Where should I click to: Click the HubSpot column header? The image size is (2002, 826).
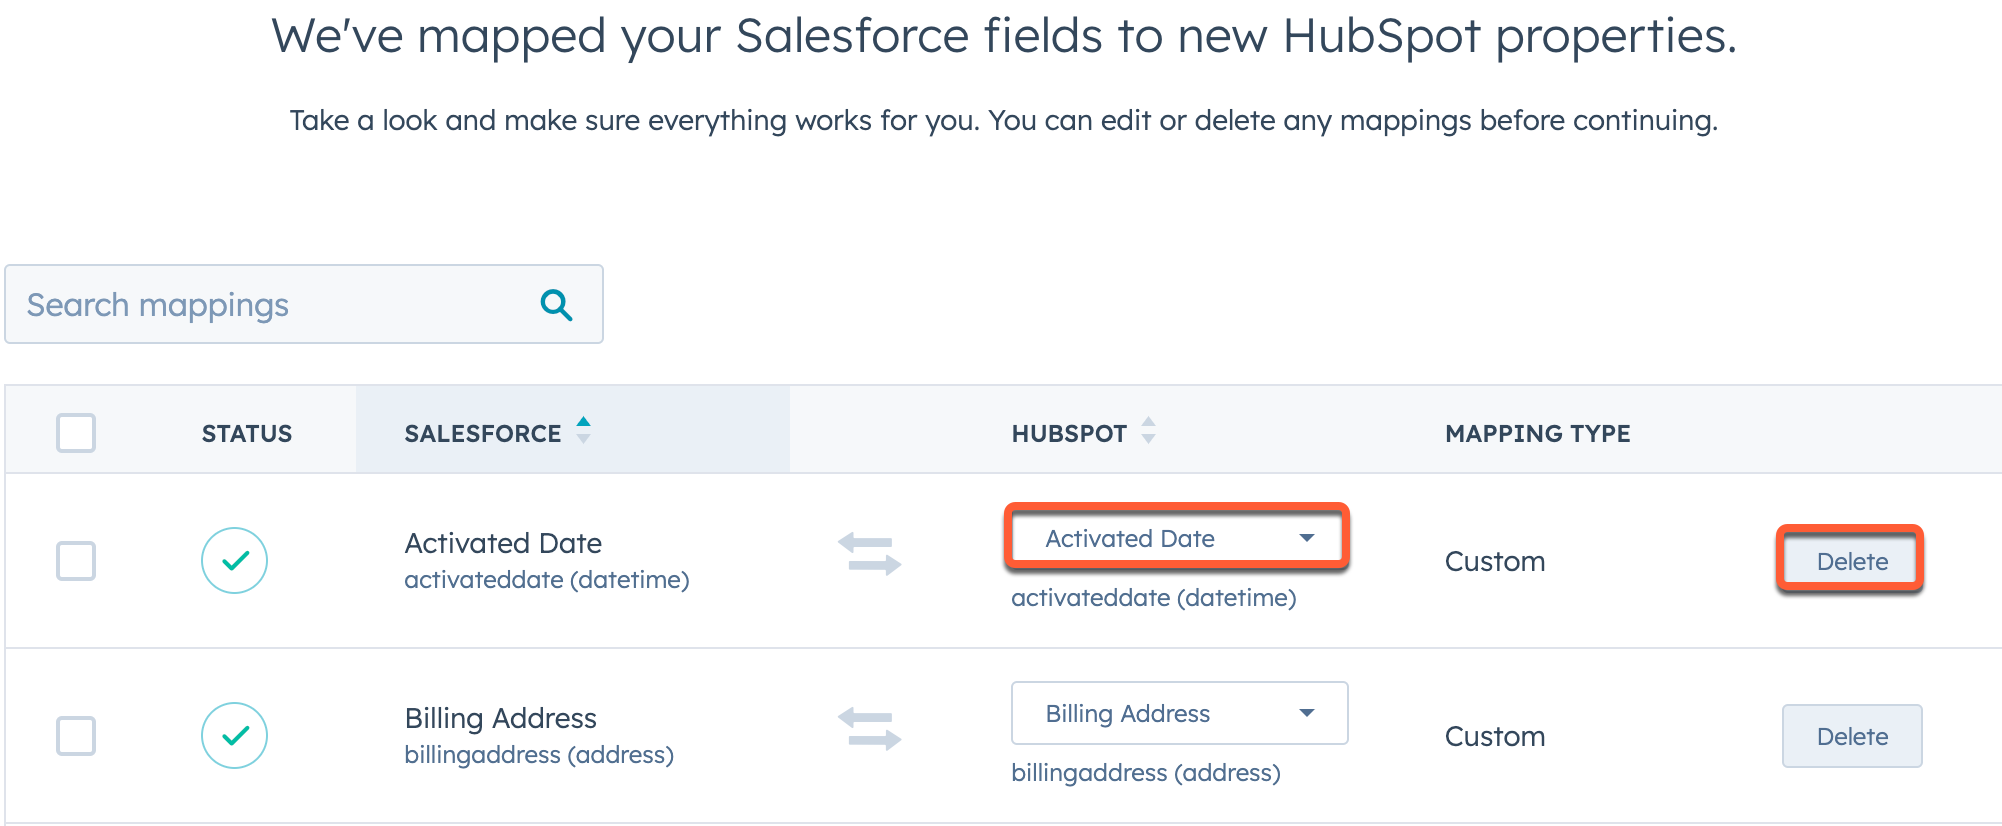point(1069,434)
